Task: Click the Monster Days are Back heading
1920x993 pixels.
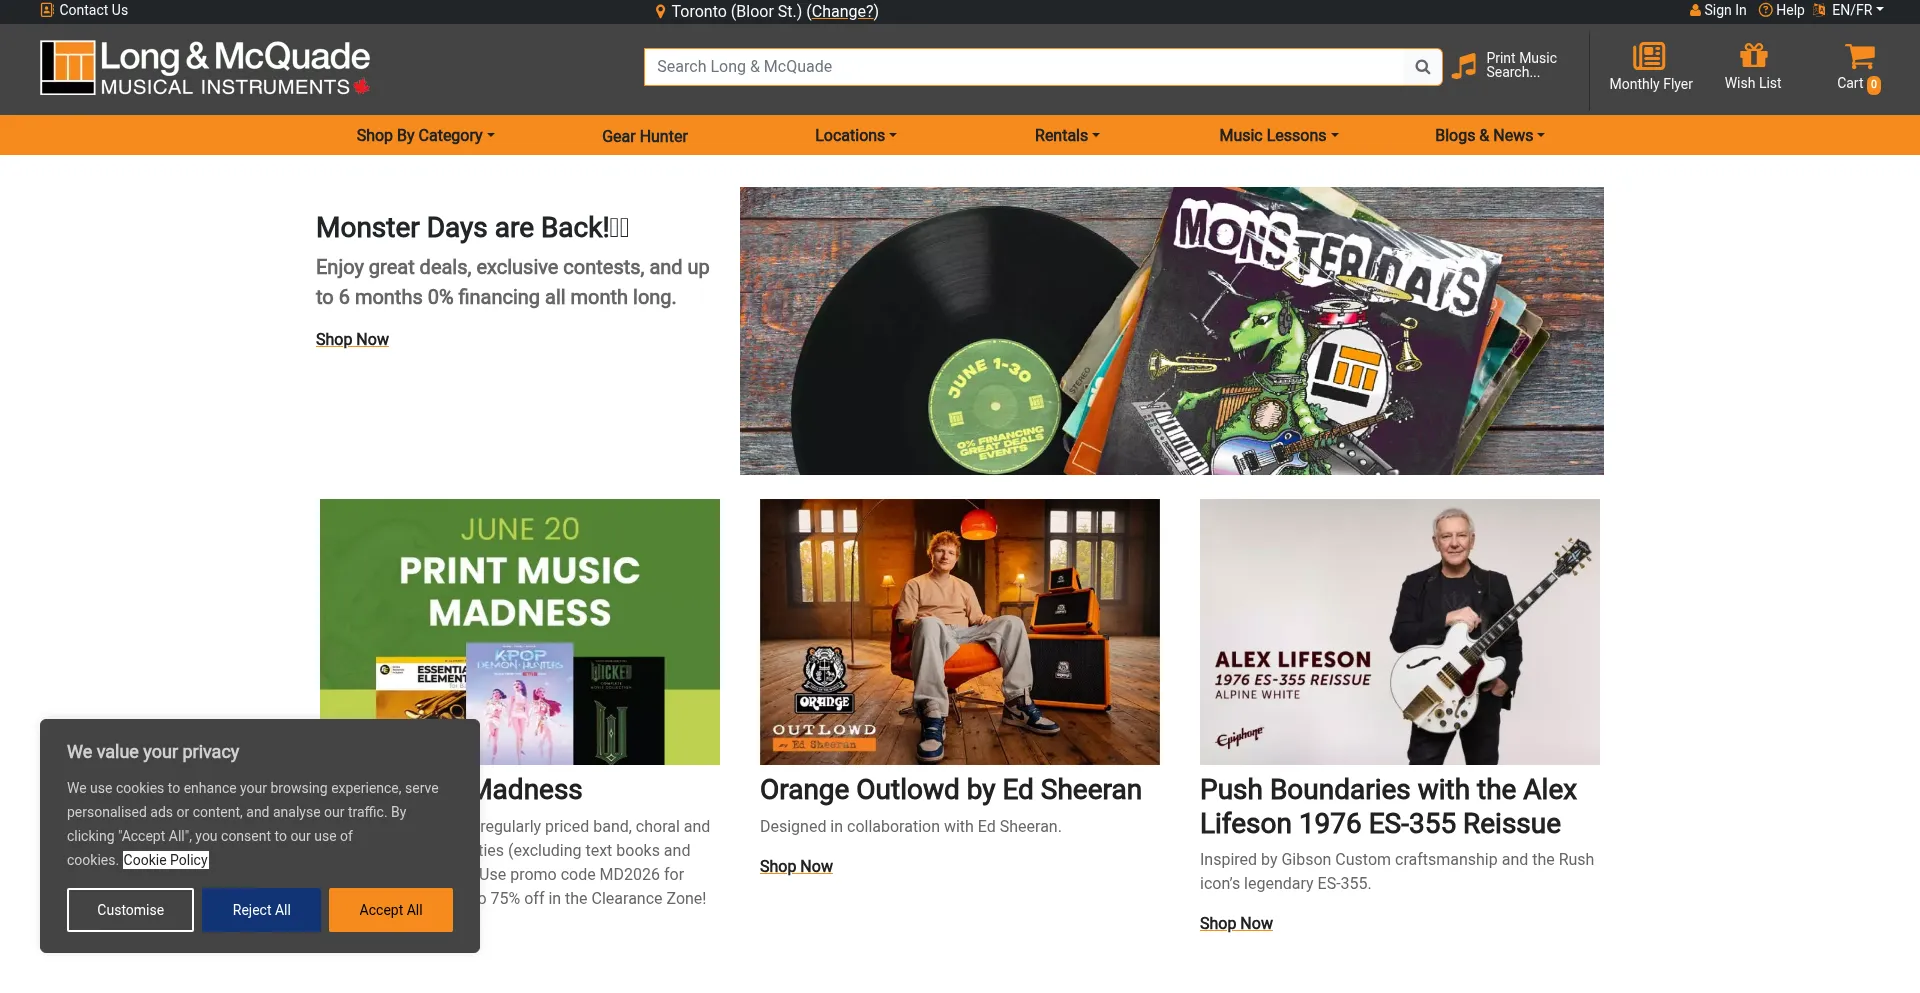Action: pyautogui.click(x=472, y=228)
